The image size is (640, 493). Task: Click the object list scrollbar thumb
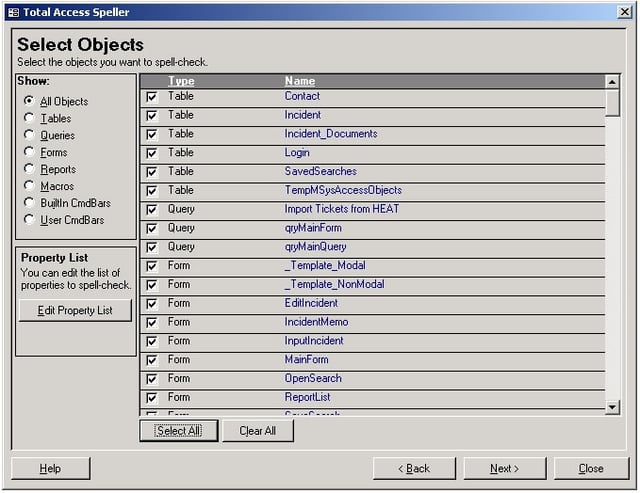[612, 103]
